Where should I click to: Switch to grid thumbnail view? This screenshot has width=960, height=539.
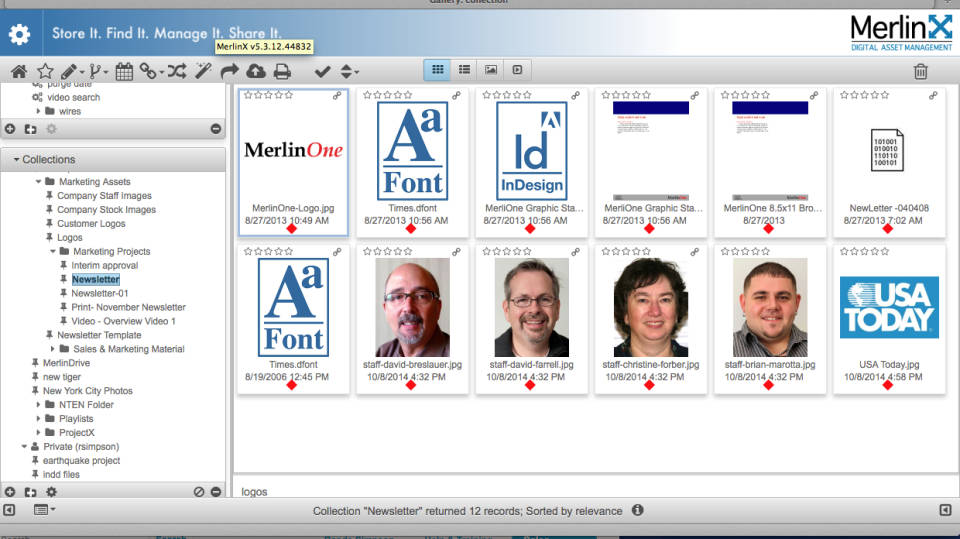coord(438,70)
